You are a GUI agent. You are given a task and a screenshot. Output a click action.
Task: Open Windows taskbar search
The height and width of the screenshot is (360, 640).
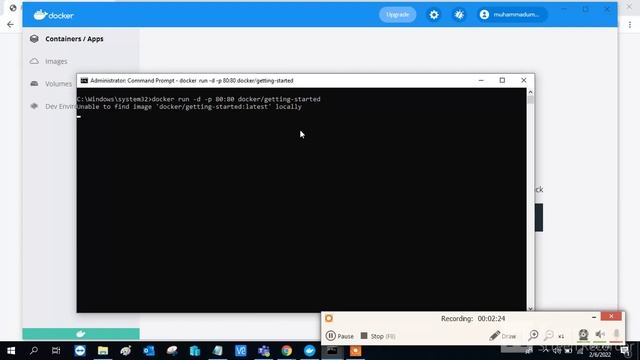(34, 351)
